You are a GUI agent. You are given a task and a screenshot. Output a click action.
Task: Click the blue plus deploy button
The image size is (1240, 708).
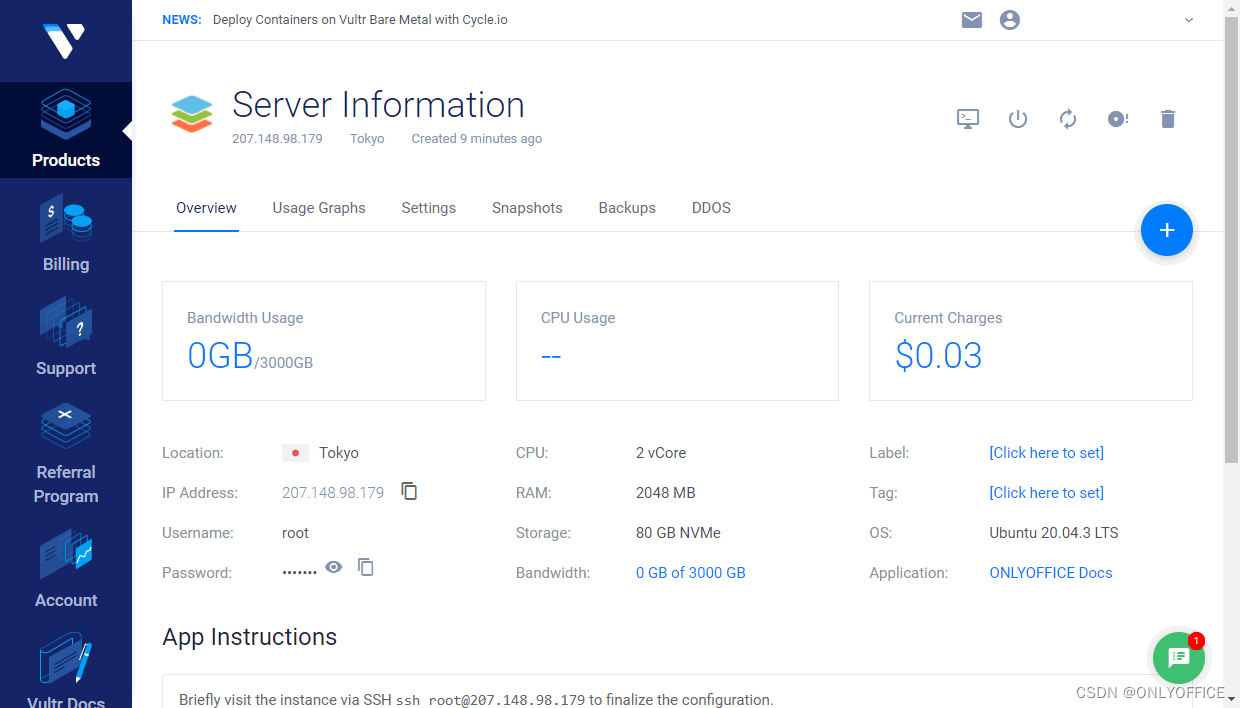click(x=1167, y=230)
